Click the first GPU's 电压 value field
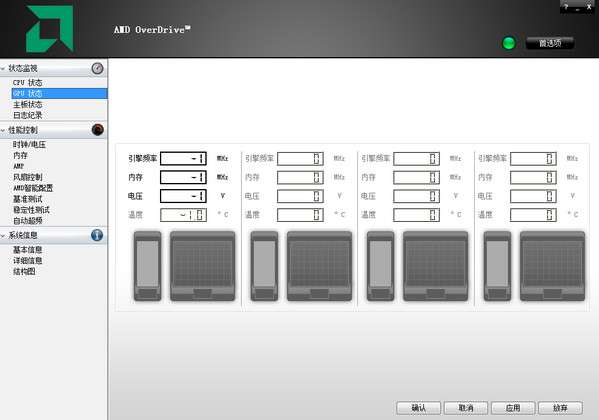Viewport: 599px width, 420px height. click(x=183, y=196)
